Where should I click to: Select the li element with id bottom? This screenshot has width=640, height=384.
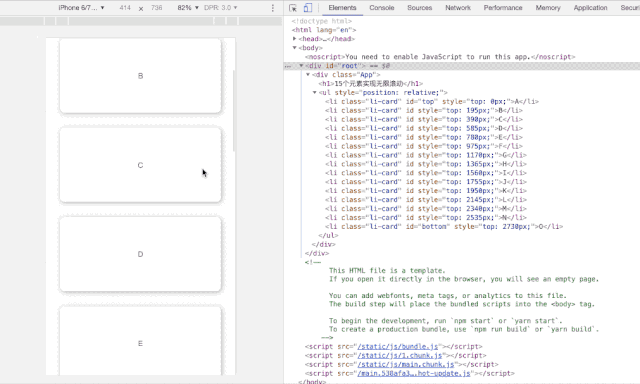[444, 226]
